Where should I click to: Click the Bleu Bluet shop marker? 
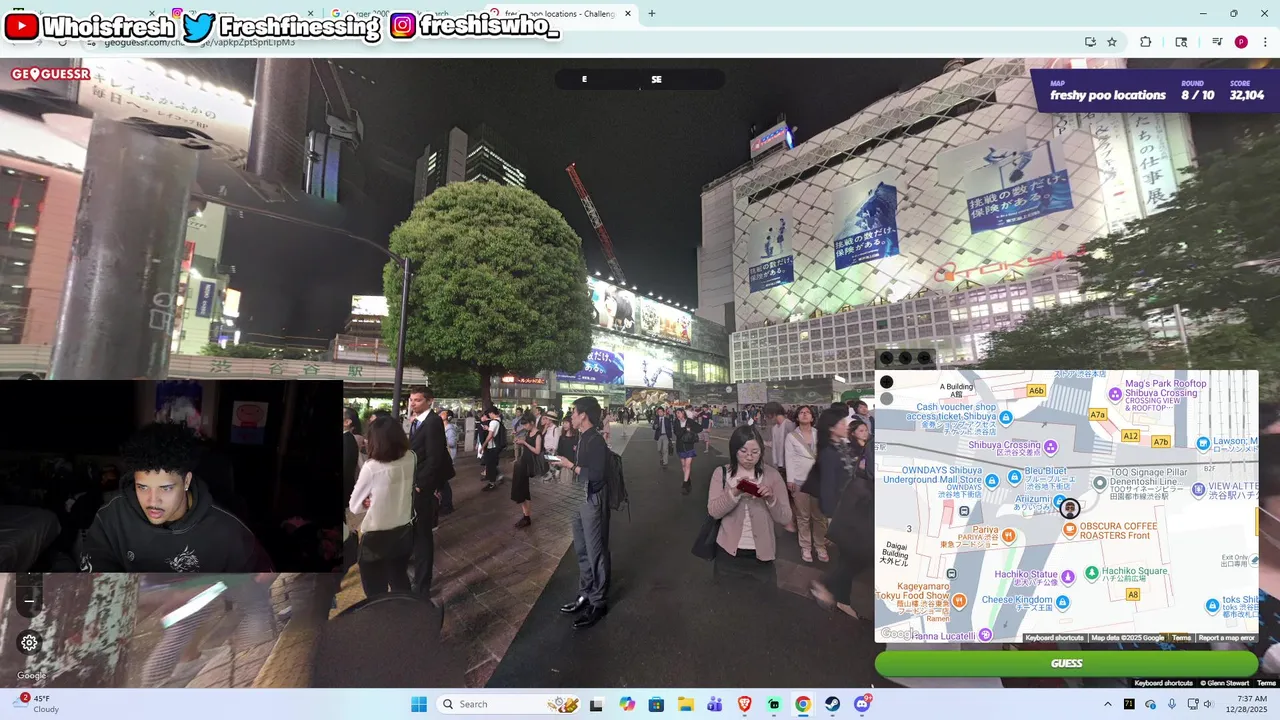pyautogui.click(x=1015, y=477)
